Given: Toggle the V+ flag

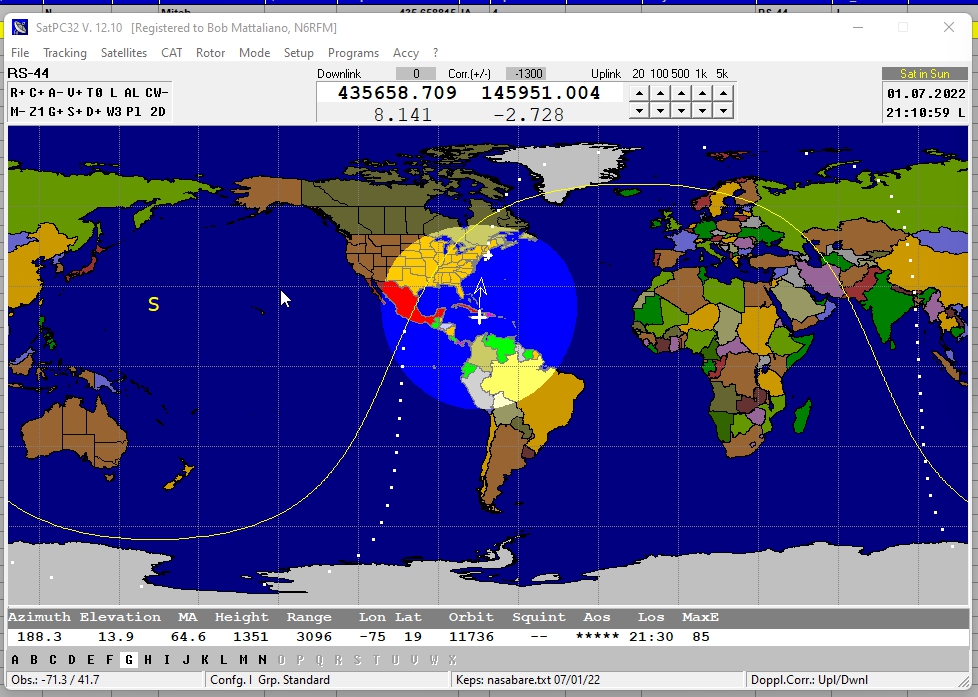Looking at the screenshot, I should point(75,92).
